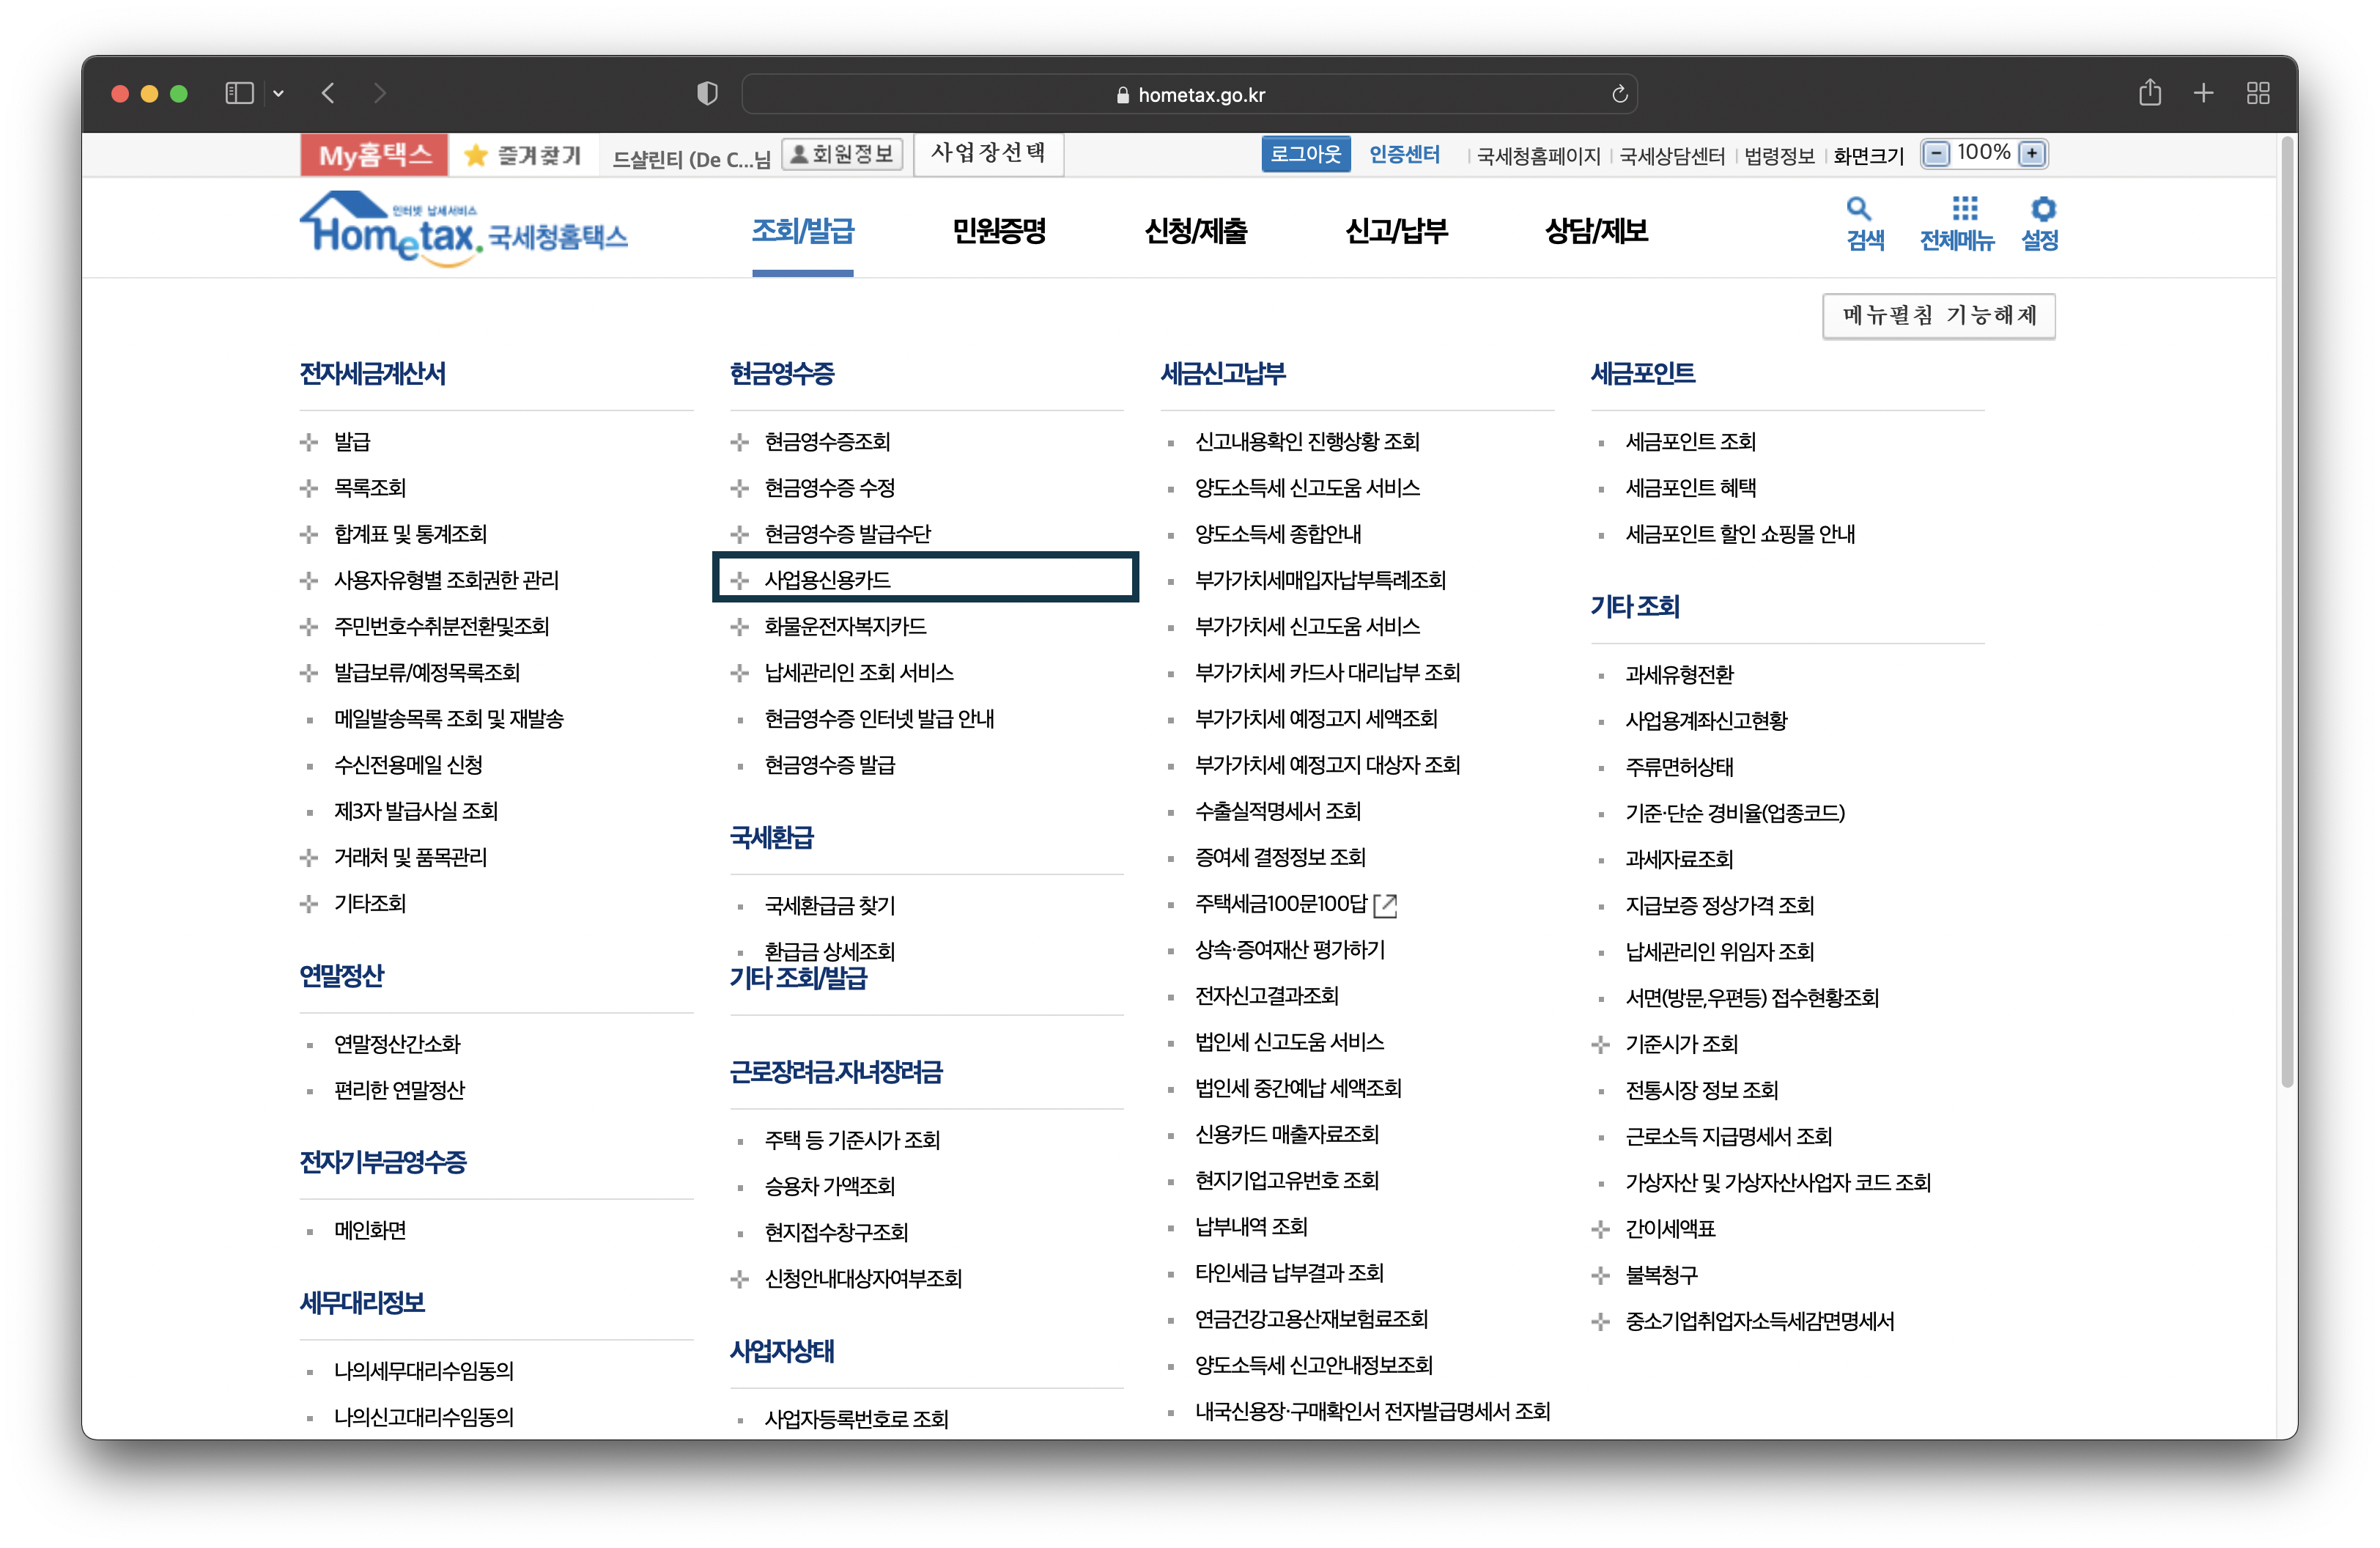
Task: Click the Safari share icon
Action: point(2151,92)
